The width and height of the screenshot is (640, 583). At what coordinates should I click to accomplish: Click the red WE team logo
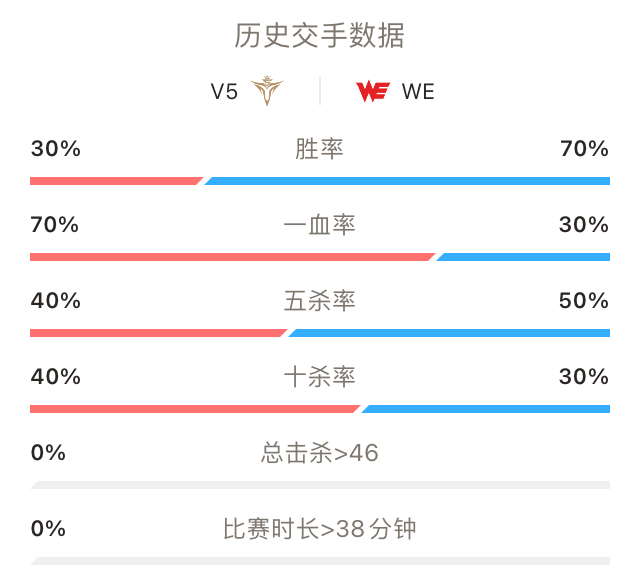(x=373, y=91)
